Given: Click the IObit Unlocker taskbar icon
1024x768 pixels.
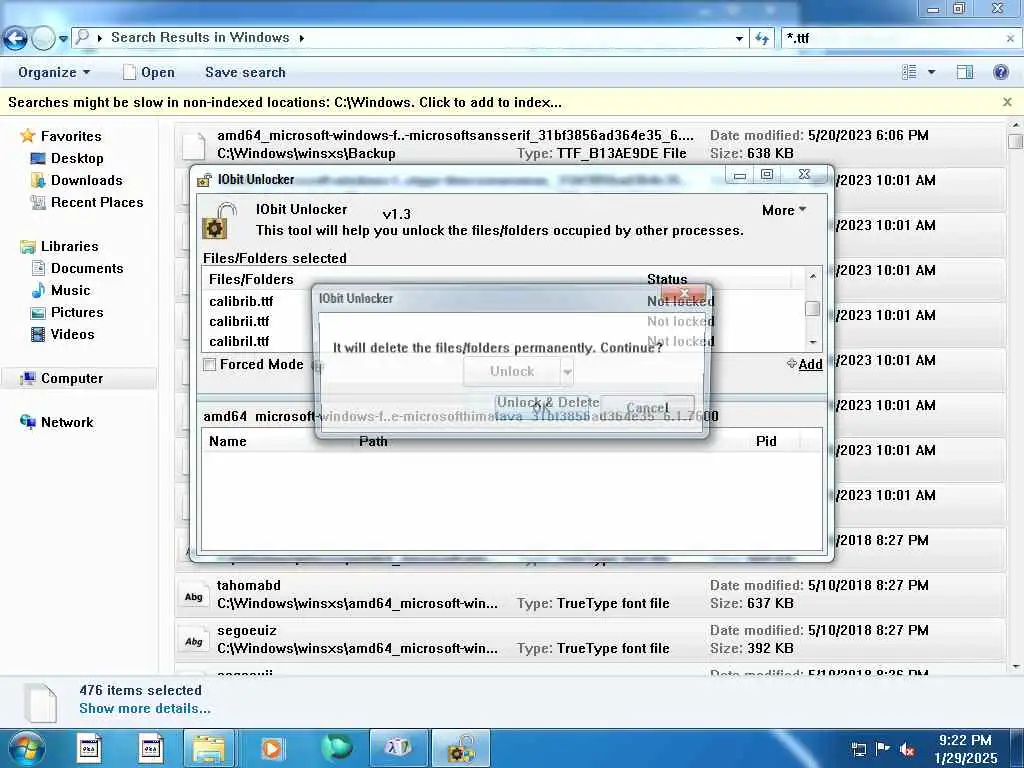Looking at the screenshot, I should pyautogui.click(x=461, y=748).
